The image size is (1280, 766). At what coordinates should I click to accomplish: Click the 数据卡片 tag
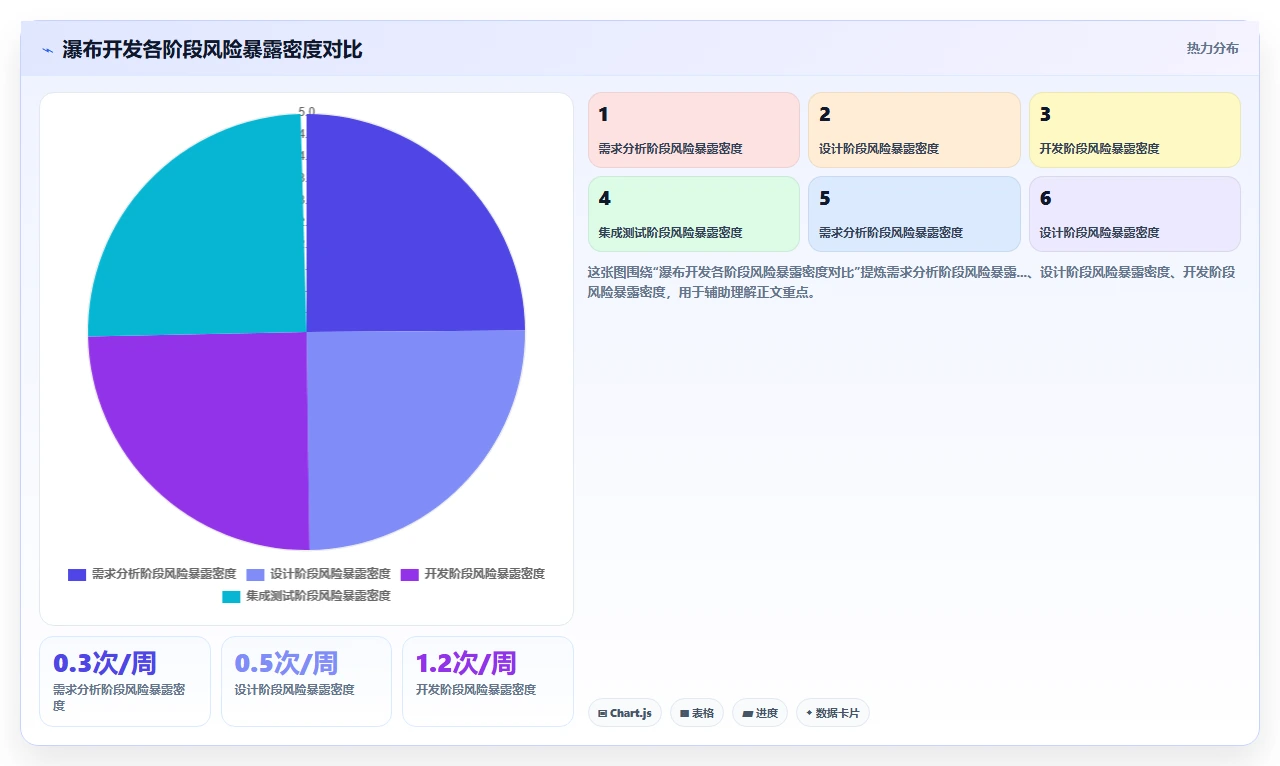[x=833, y=713]
